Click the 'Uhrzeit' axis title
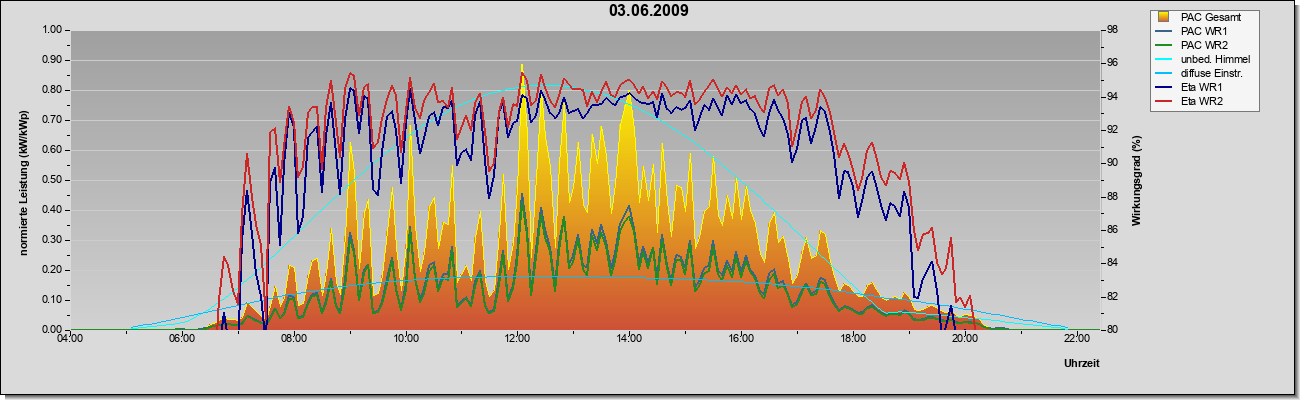Viewport: 1300px width, 400px height. click(x=1082, y=365)
